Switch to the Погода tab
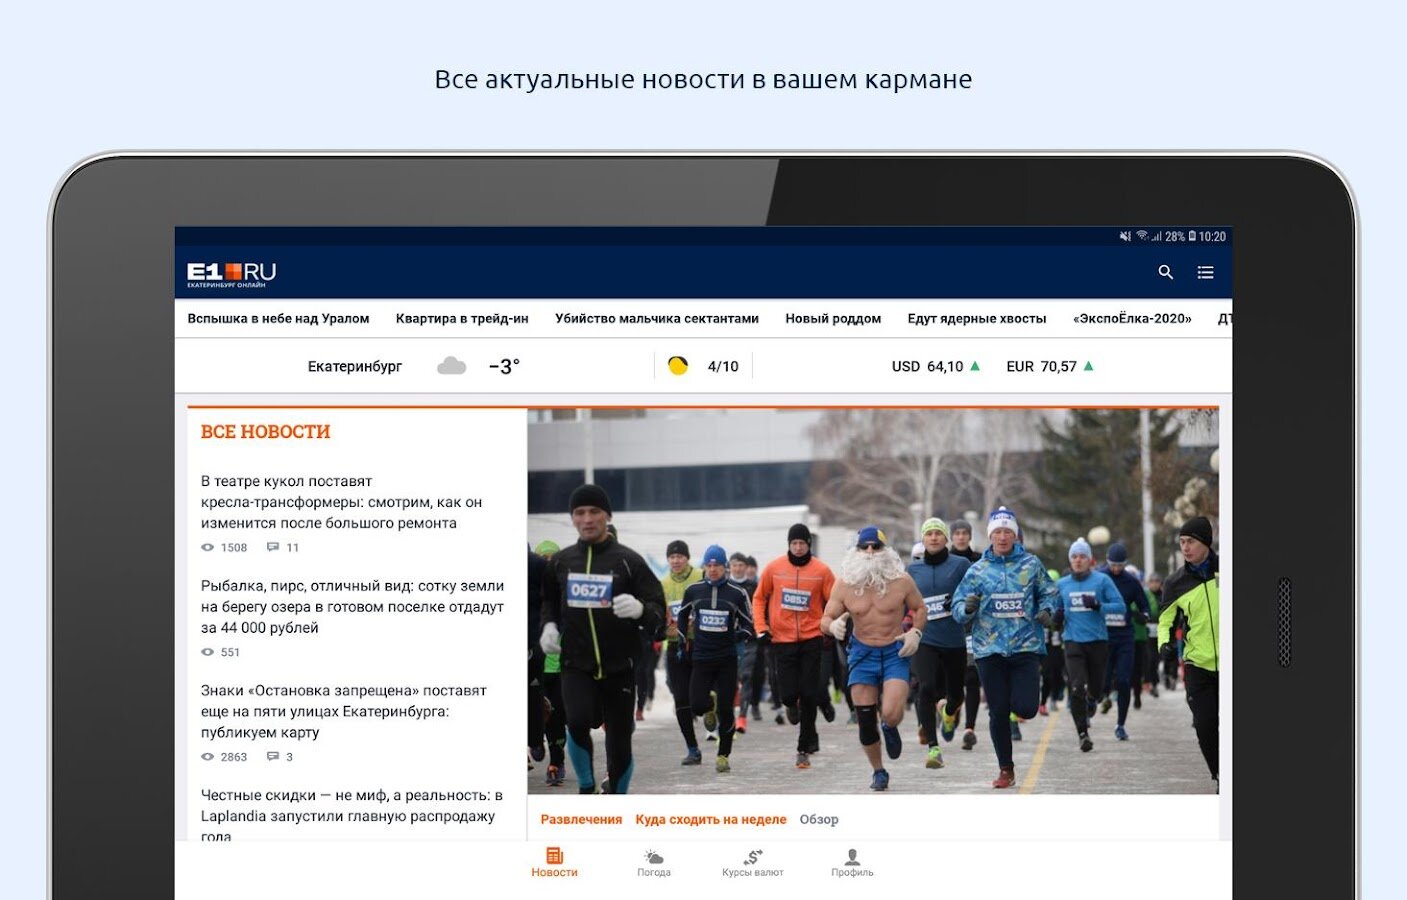The height and width of the screenshot is (900, 1407). point(654,863)
